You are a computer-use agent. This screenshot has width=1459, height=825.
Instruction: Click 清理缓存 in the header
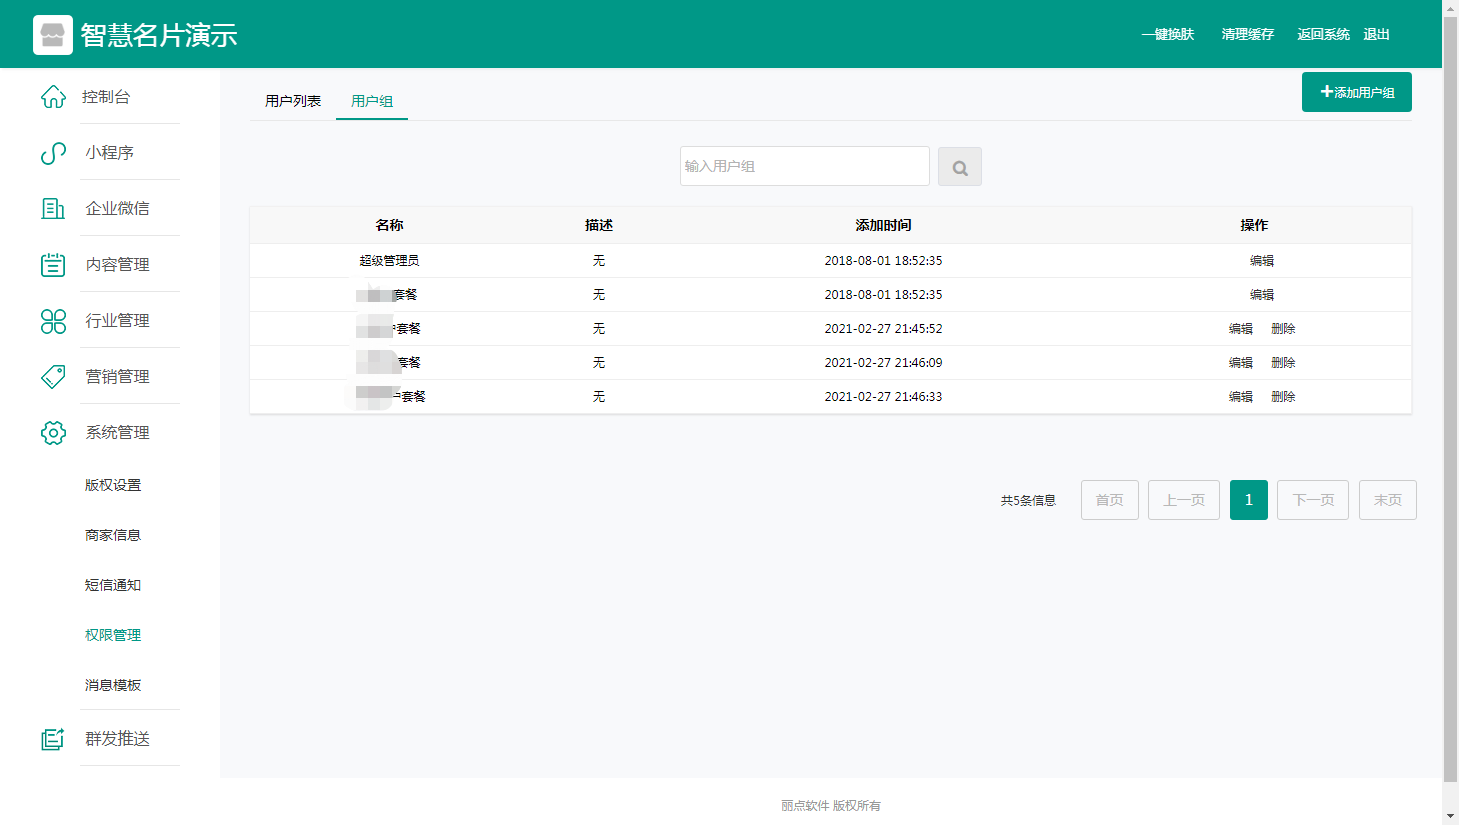pyautogui.click(x=1248, y=34)
